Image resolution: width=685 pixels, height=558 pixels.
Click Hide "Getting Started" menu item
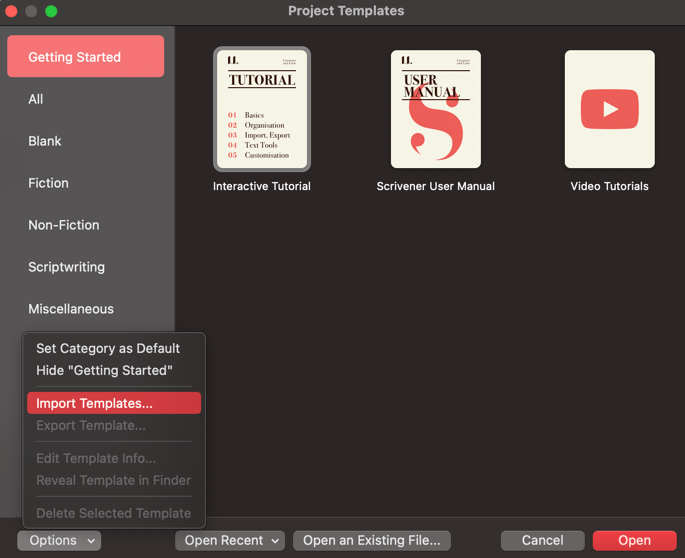(x=104, y=370)
